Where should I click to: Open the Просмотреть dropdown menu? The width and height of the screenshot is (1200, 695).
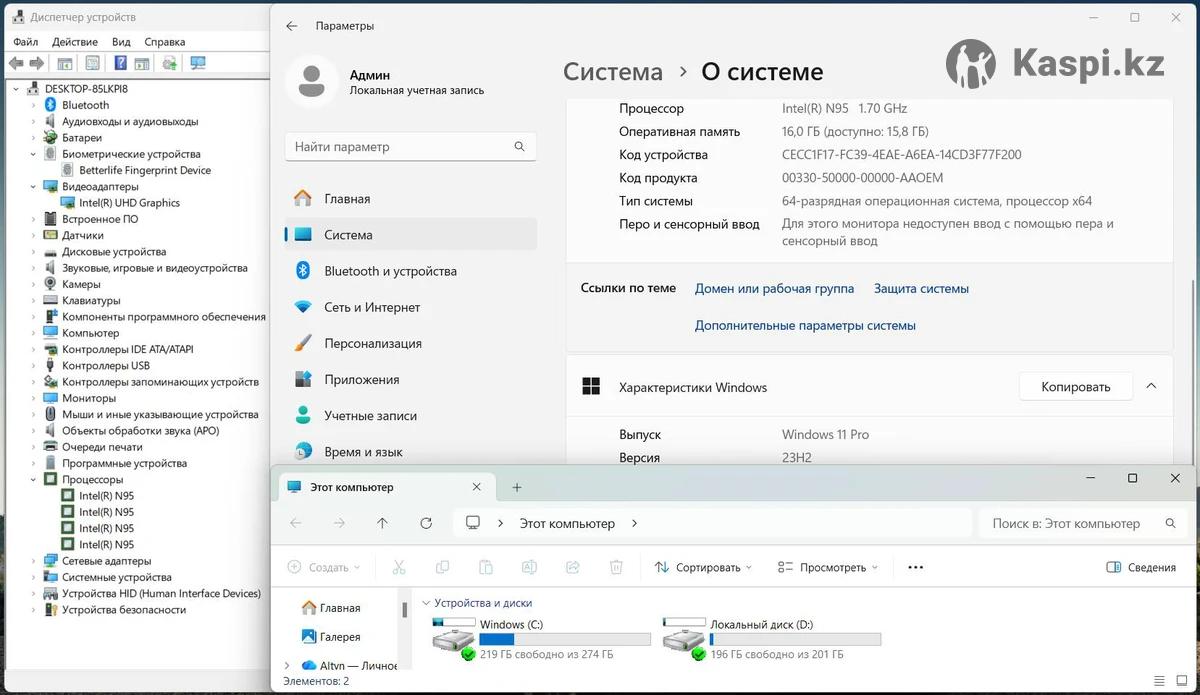pos(828,567)
